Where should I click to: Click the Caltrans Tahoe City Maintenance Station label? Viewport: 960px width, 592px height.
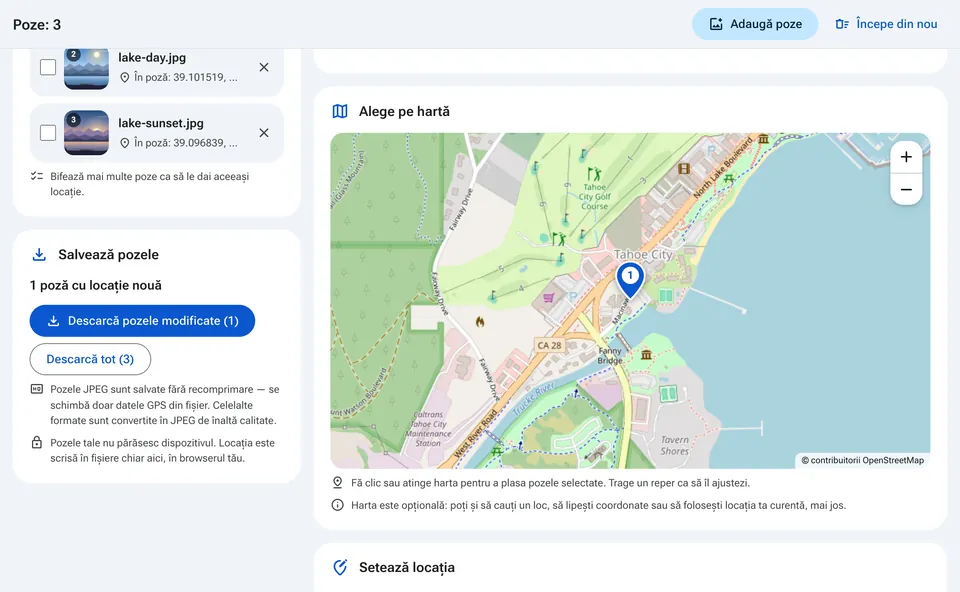pos(429,429)
